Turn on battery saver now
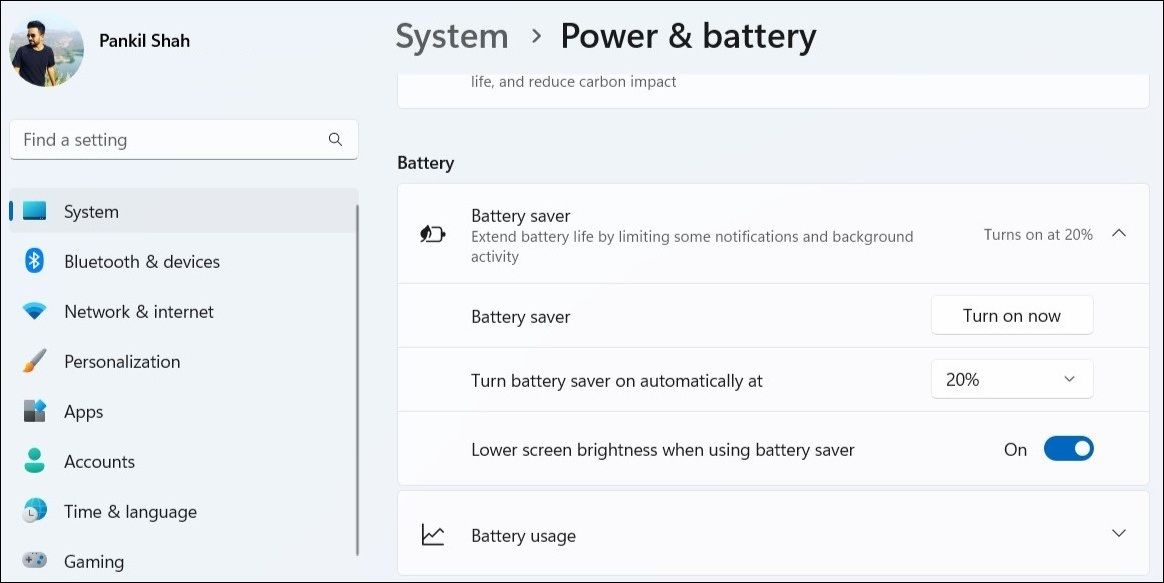The image size is (1164, 583). click(x=1011, y=316)
